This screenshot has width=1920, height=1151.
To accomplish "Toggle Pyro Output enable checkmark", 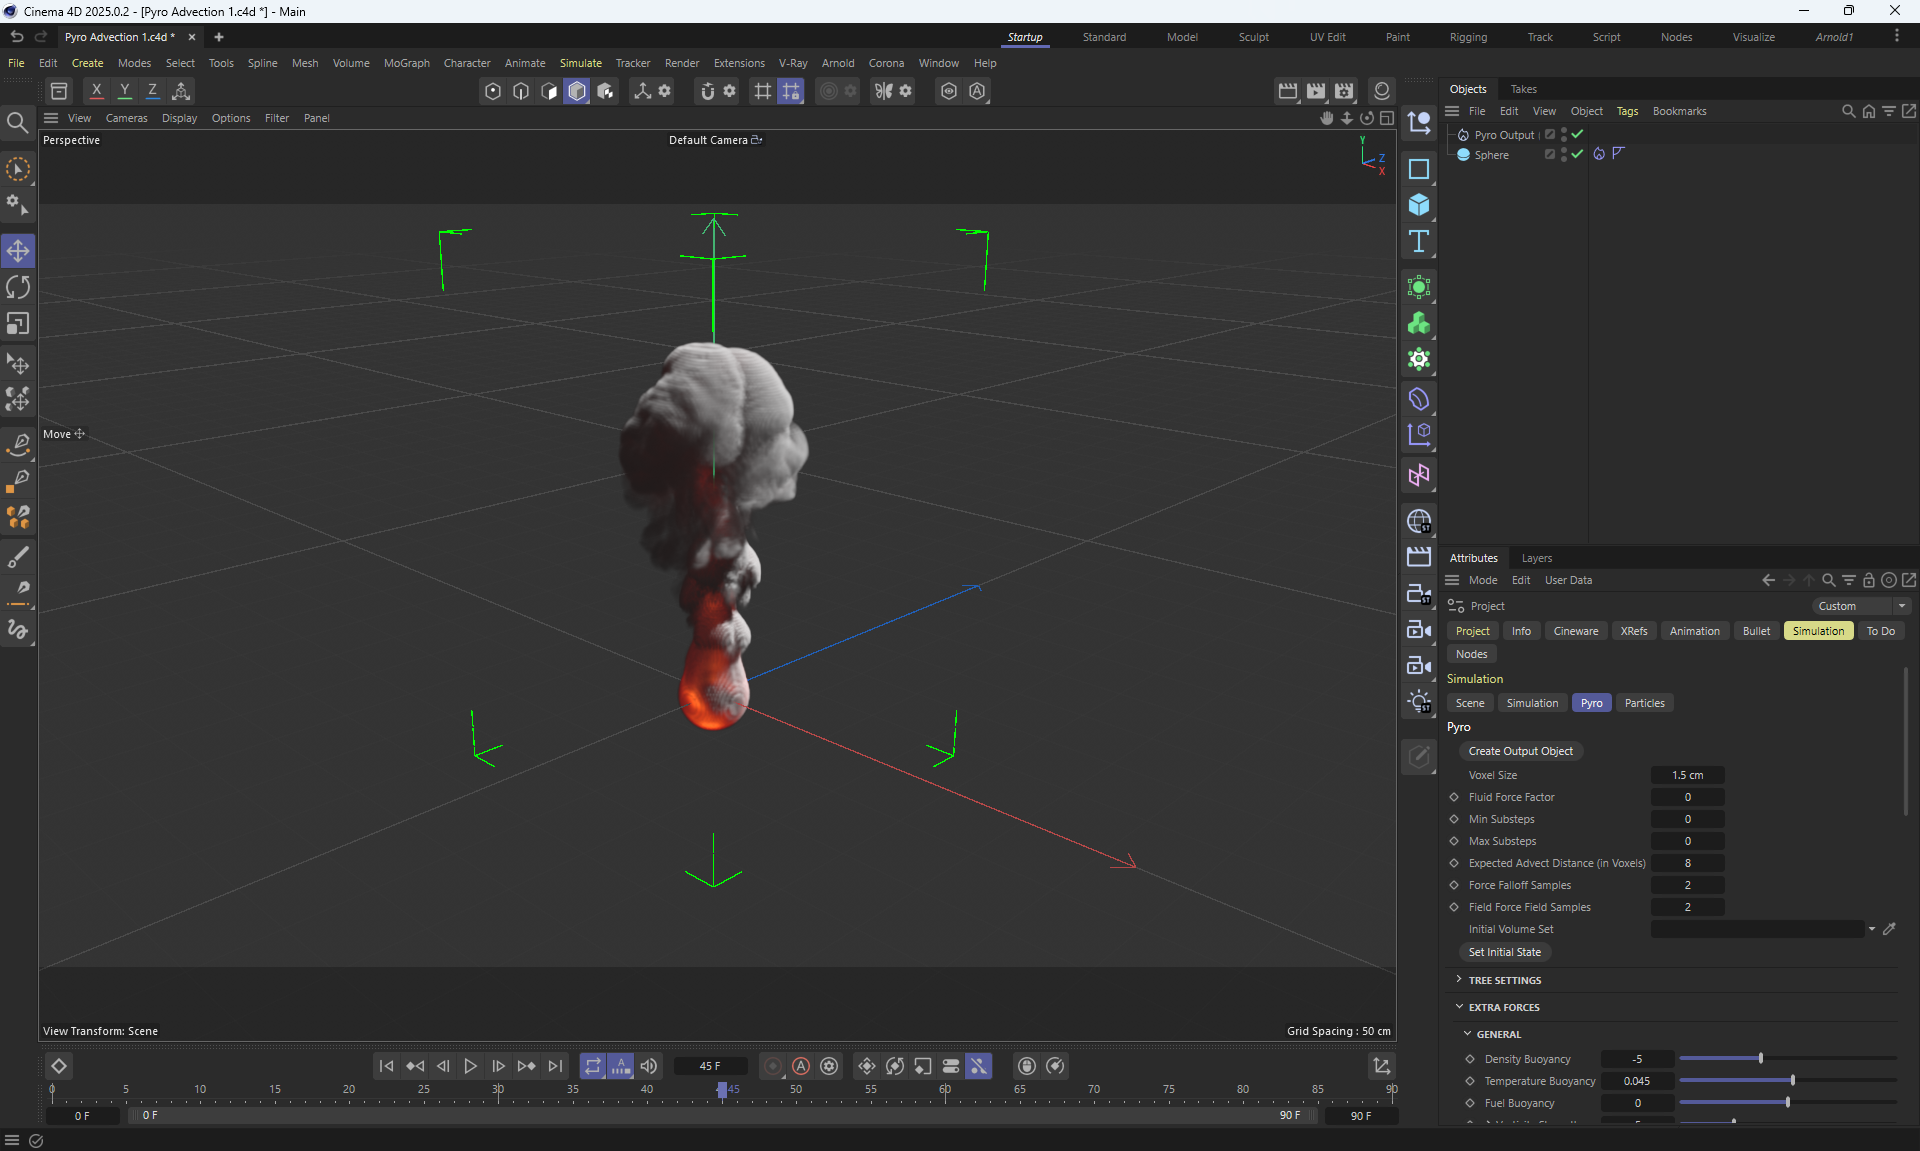I will [1577, 134].
